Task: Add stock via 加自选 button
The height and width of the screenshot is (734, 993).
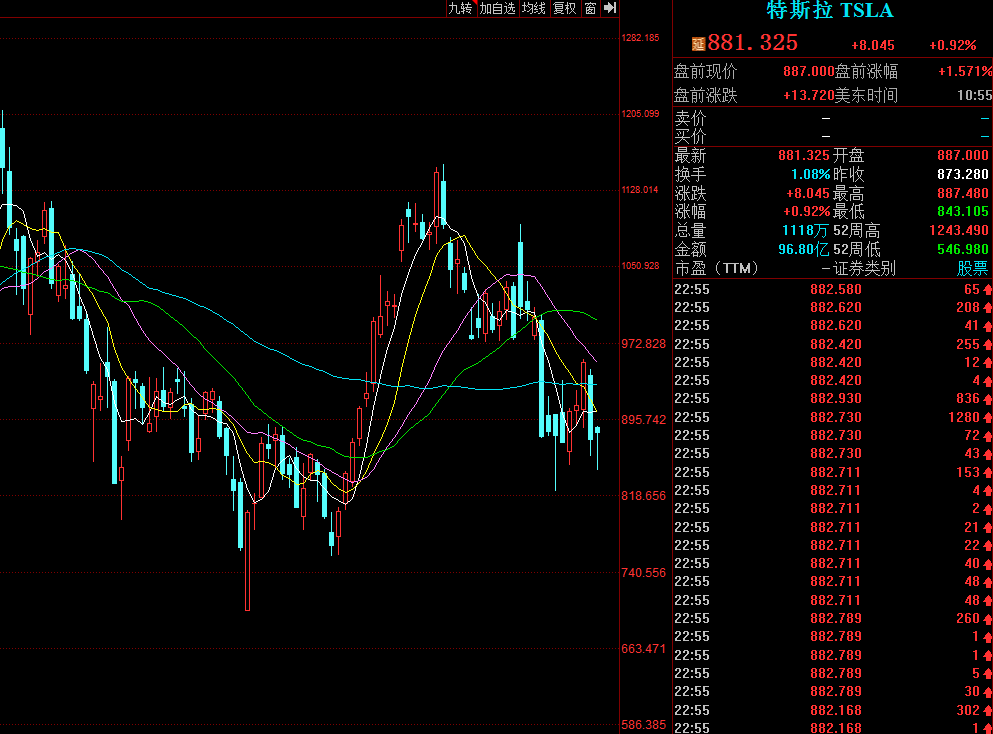Action: point(497,8)
